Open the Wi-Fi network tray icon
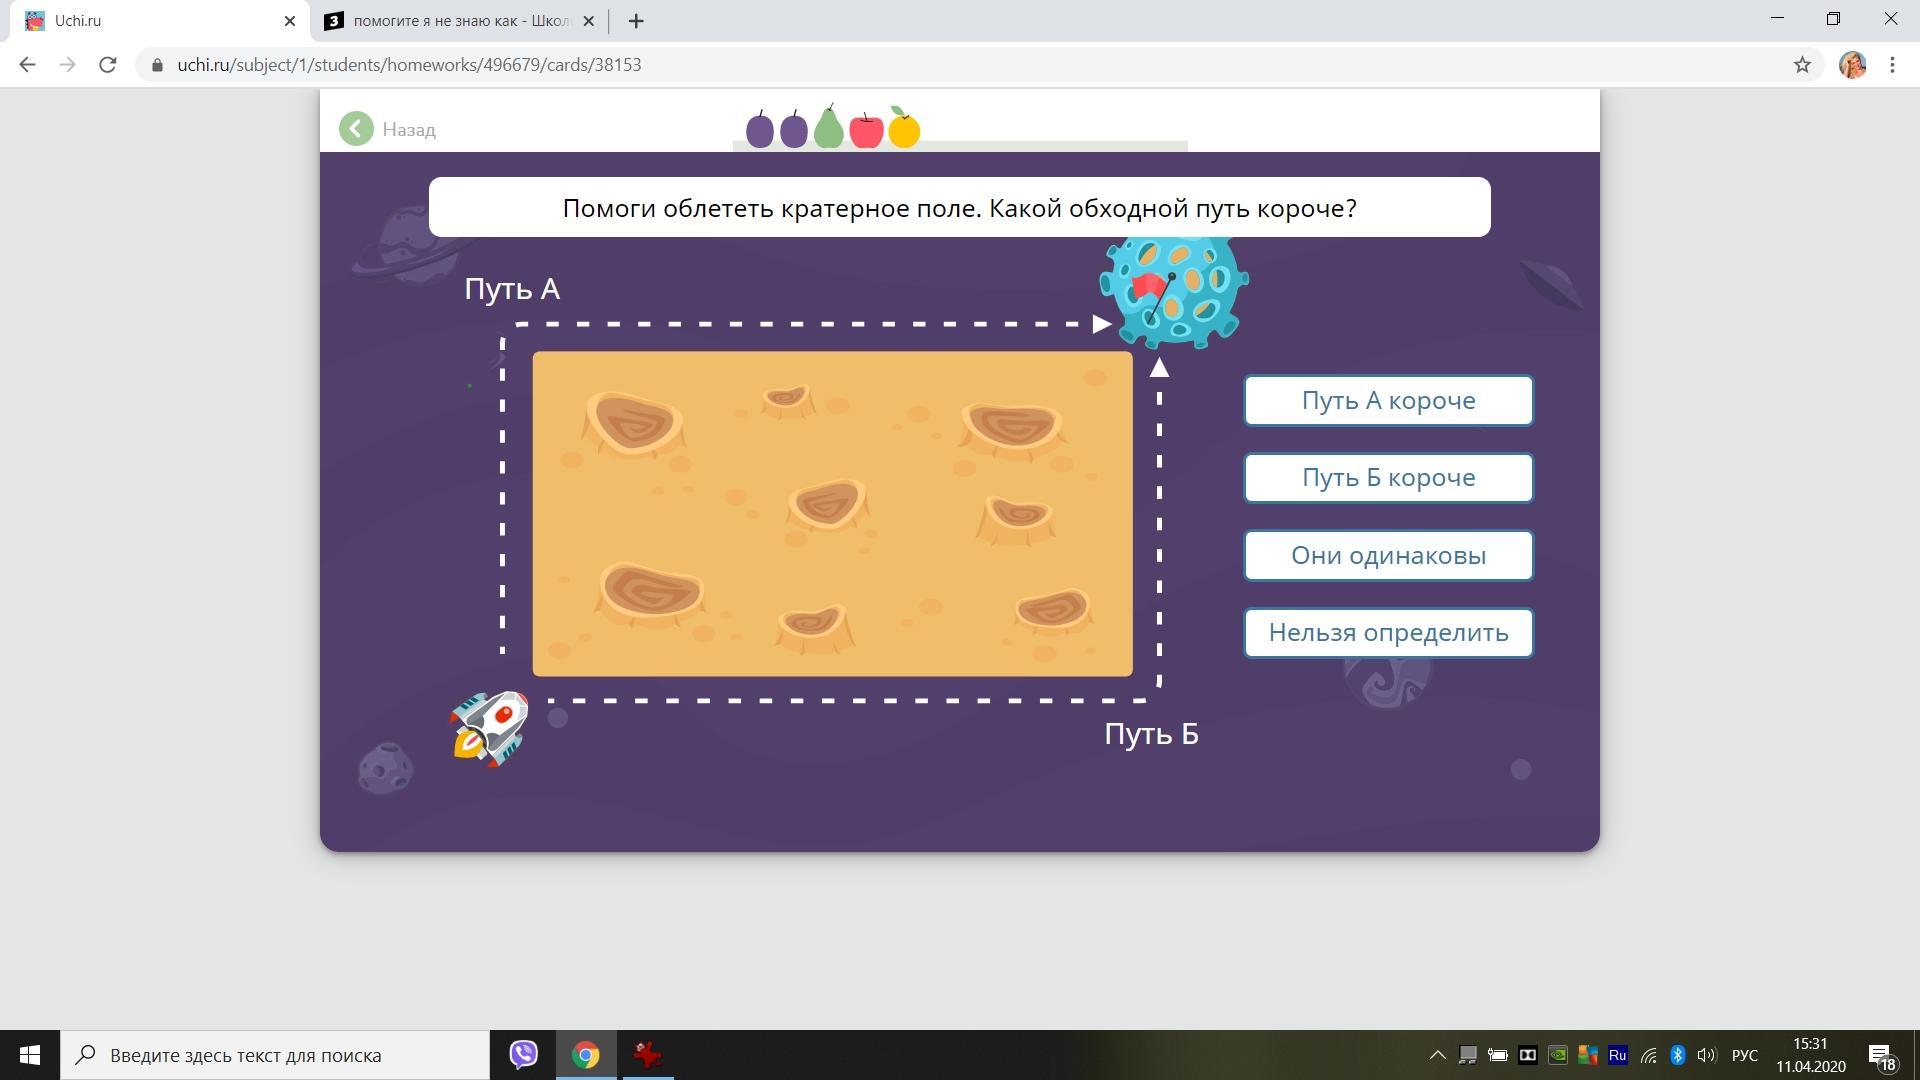 coord(1648,1055)
